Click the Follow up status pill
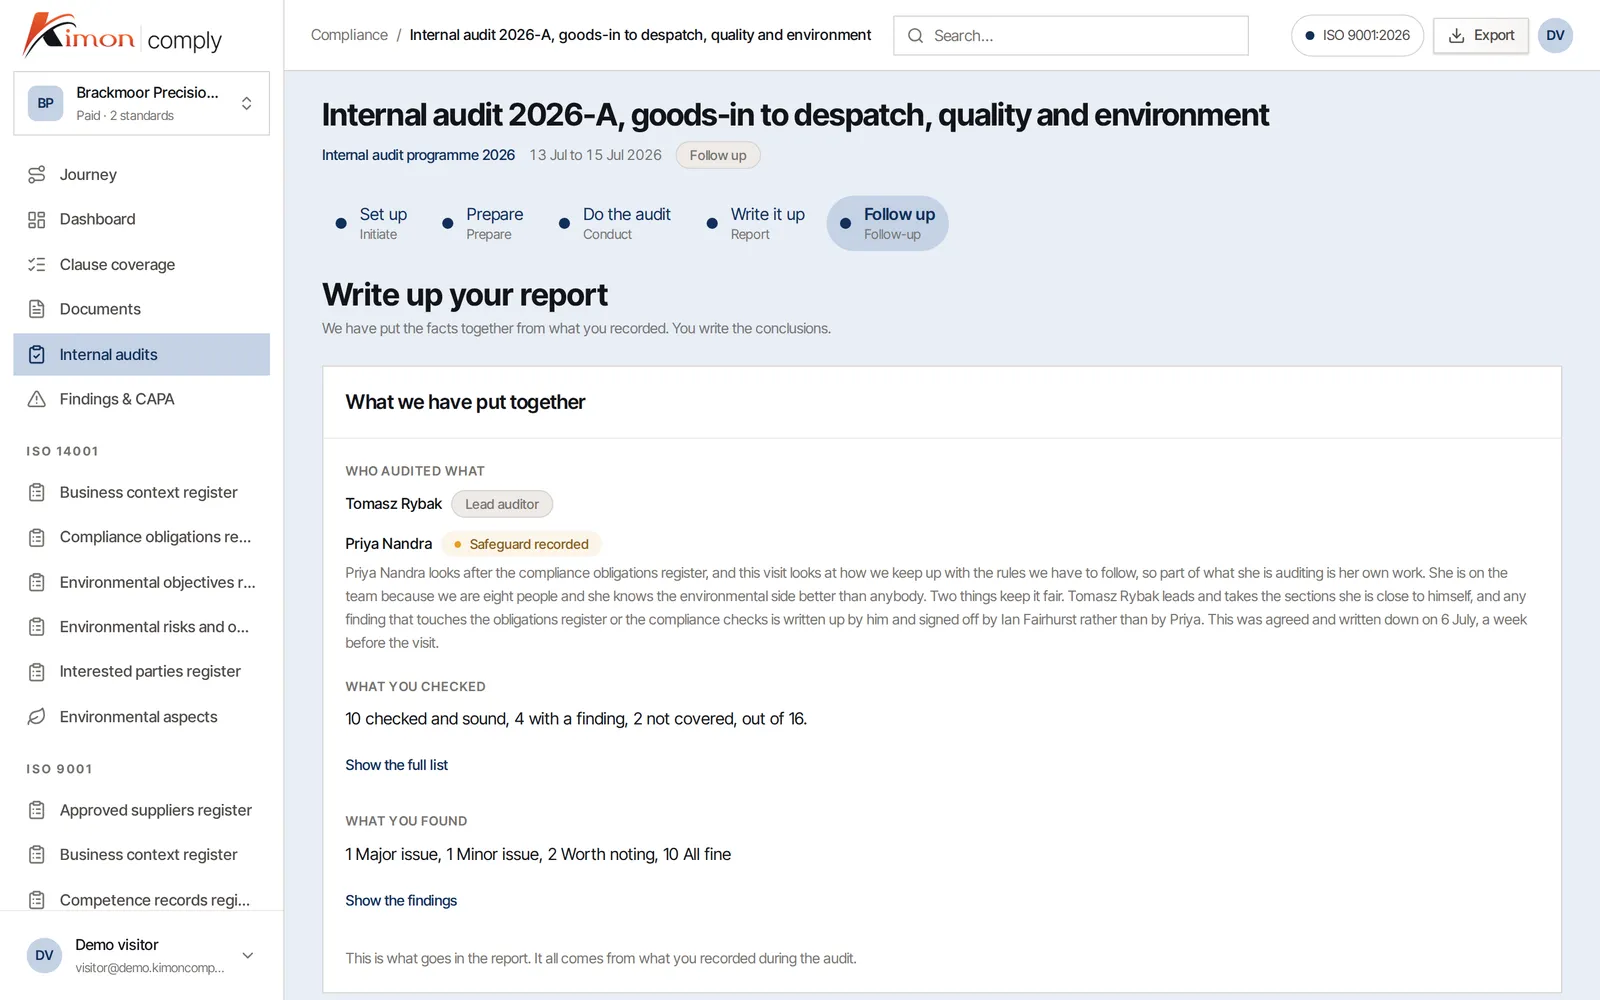Screen dimensions: 1600x1000 [x=718, y=155]
